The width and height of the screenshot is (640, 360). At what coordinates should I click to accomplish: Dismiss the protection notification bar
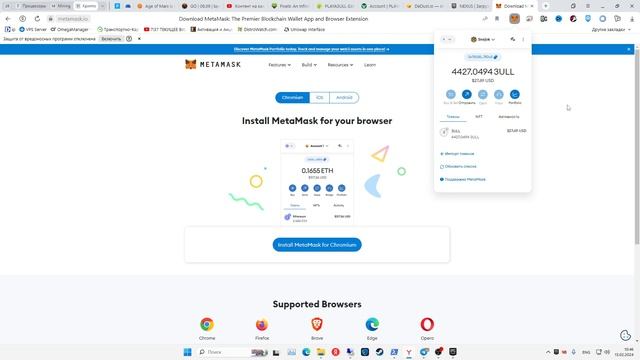pyautogui.click(x=139, y=39)
